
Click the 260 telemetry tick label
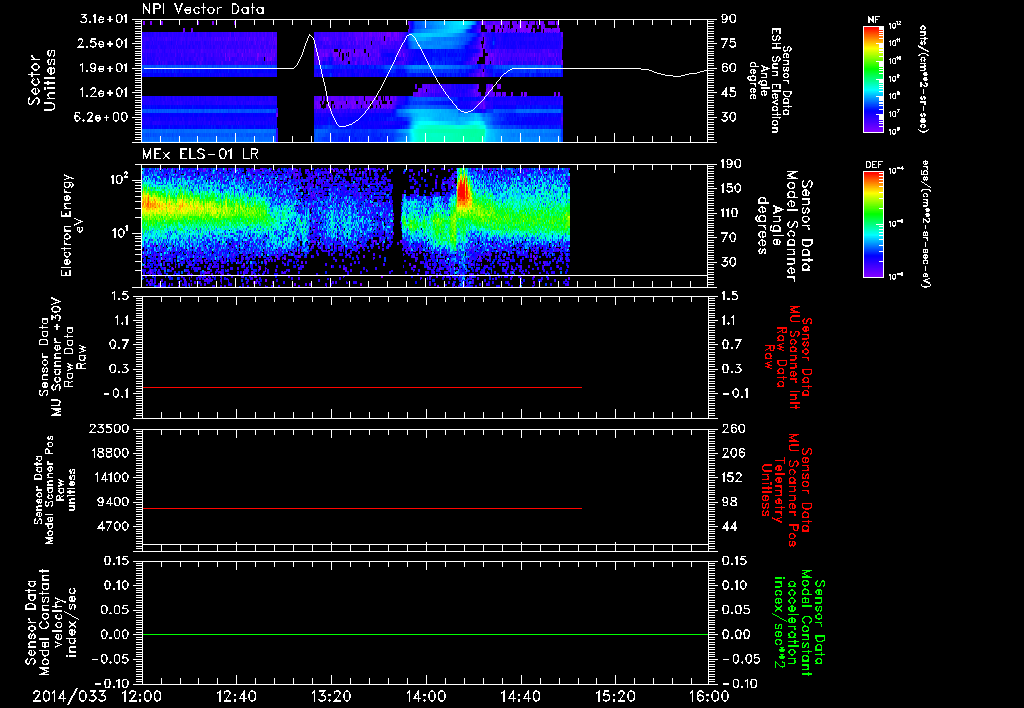coord(733,429)
